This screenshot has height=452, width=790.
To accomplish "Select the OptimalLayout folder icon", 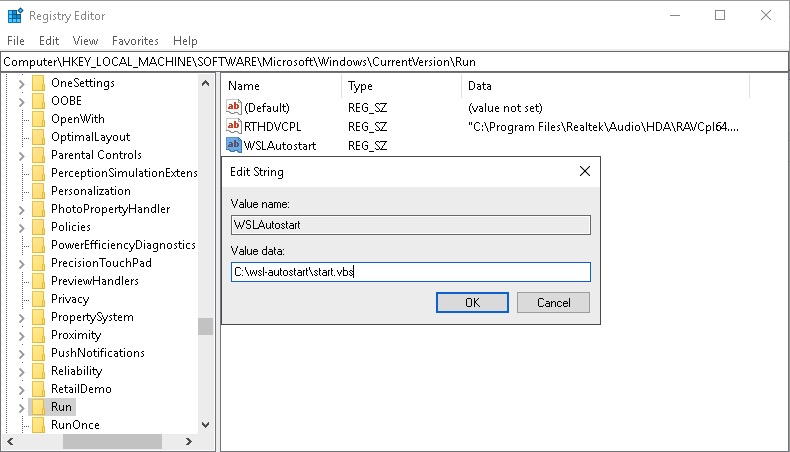I will pos(38,137).
